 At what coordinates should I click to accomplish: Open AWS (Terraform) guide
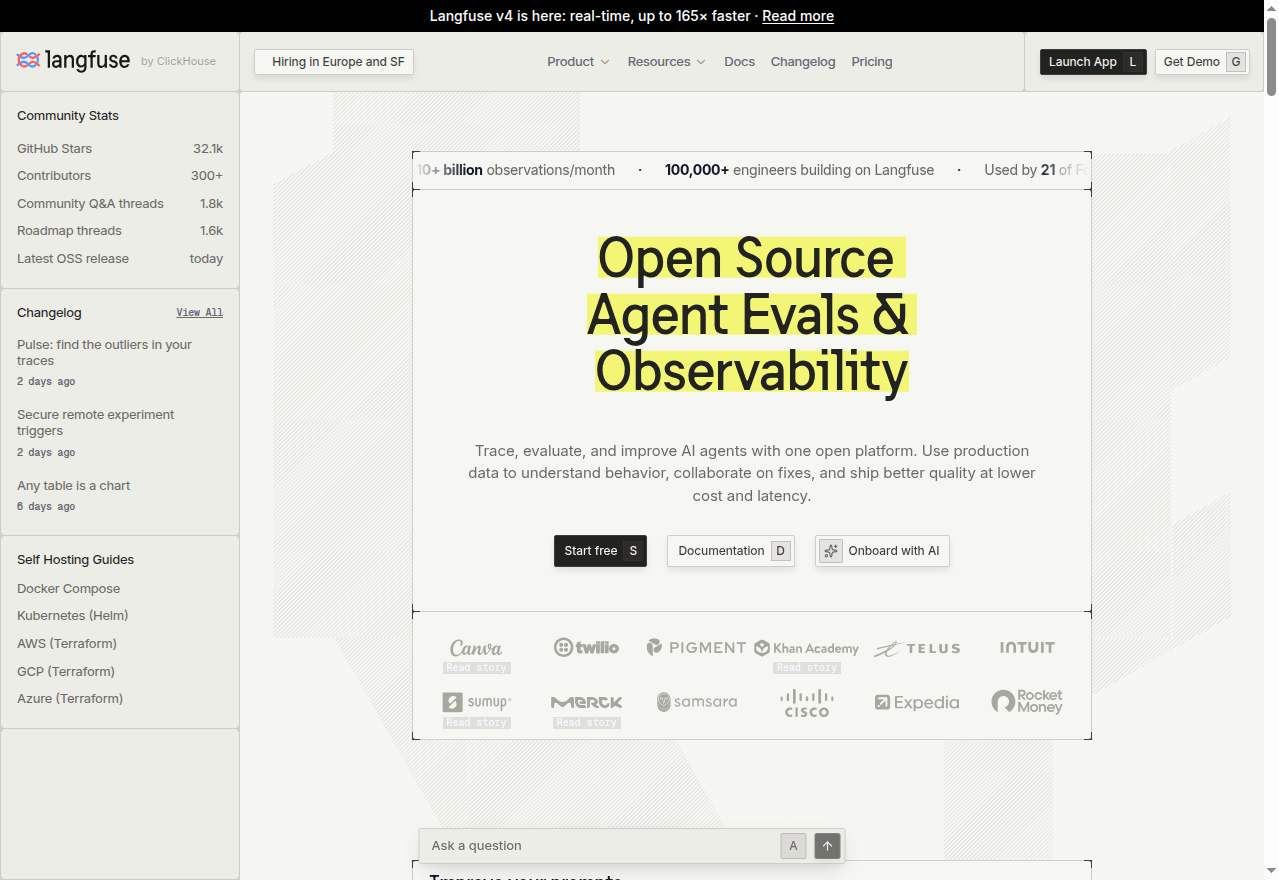pos(67,644)
